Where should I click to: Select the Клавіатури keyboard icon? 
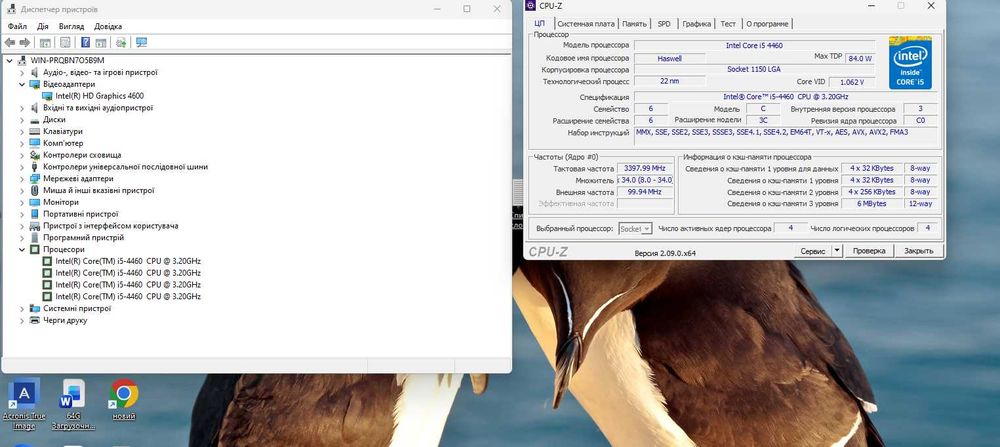click(35, 131)
